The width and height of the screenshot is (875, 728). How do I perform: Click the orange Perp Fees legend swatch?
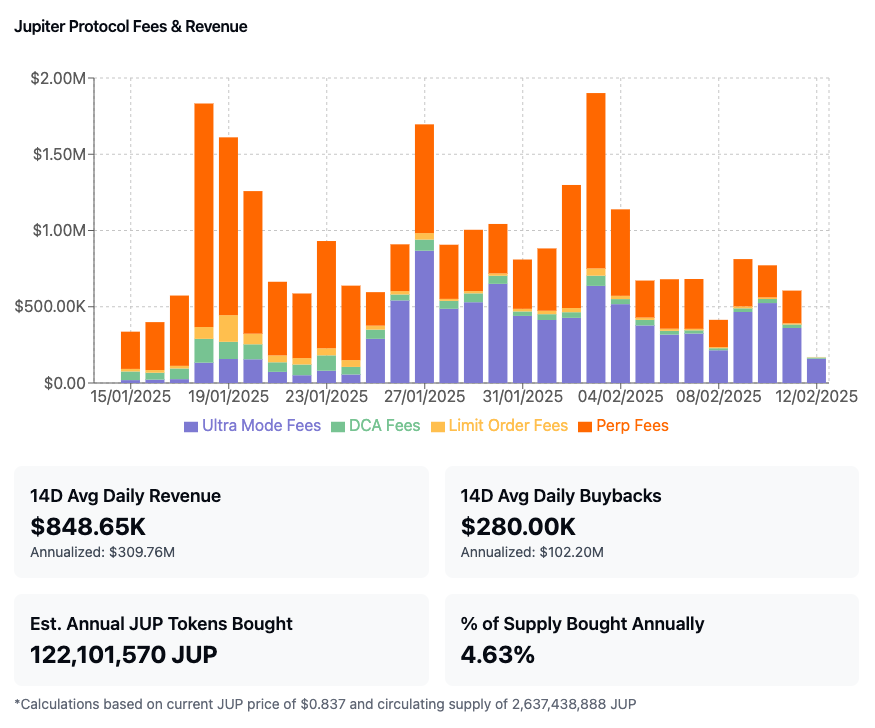[584, 426]
